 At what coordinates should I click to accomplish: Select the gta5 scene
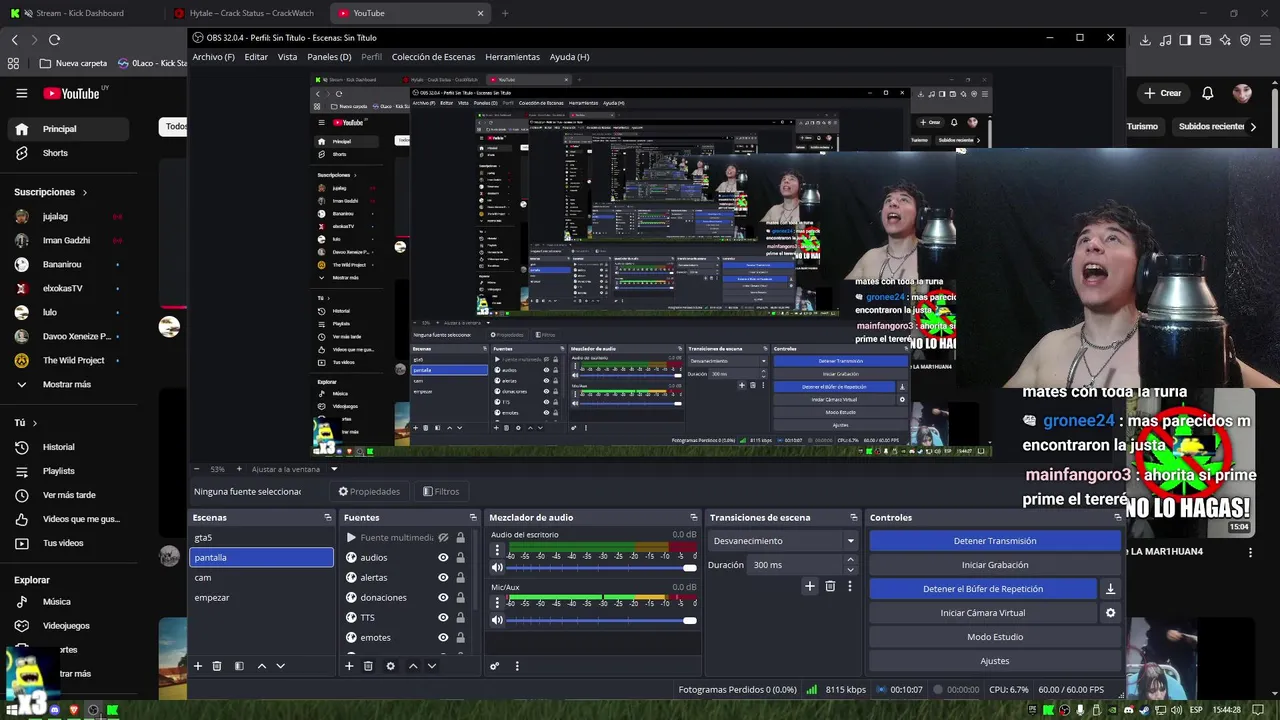261,537
